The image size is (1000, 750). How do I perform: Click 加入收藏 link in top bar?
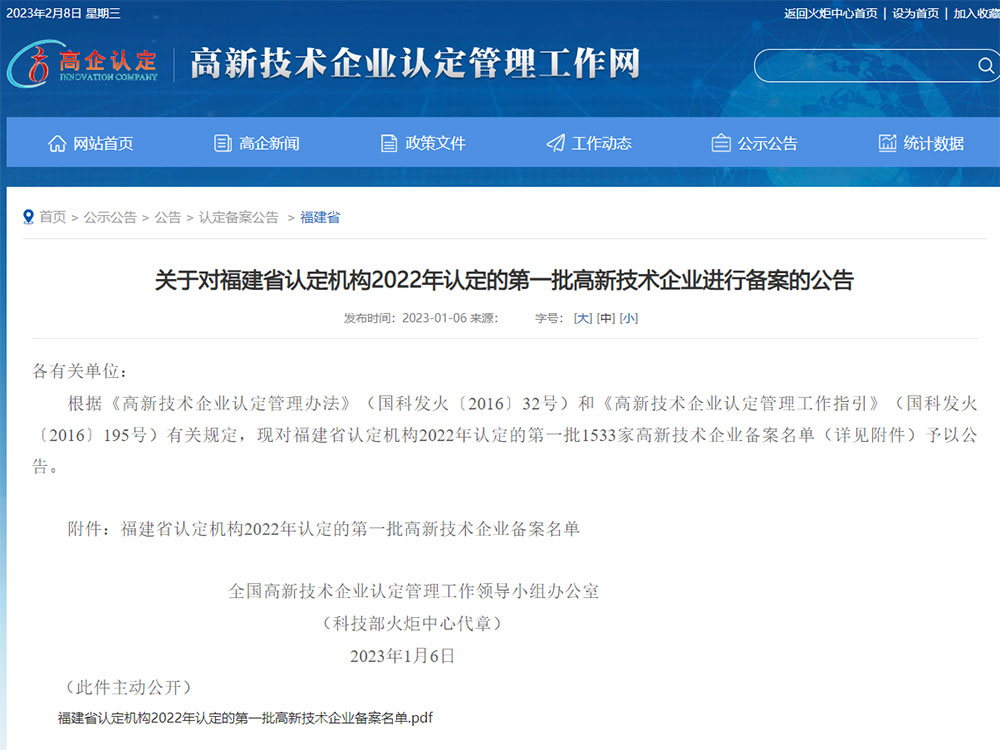tap(975, 13)
